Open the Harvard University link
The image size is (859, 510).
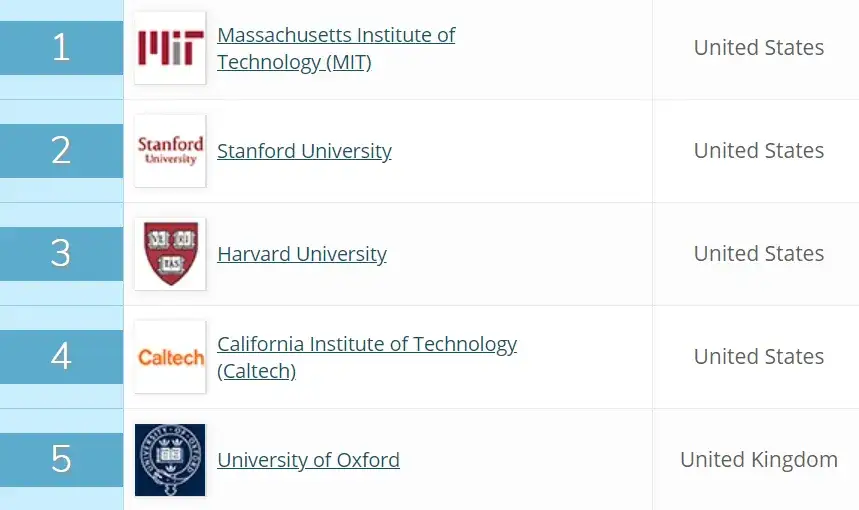point(301,254)
